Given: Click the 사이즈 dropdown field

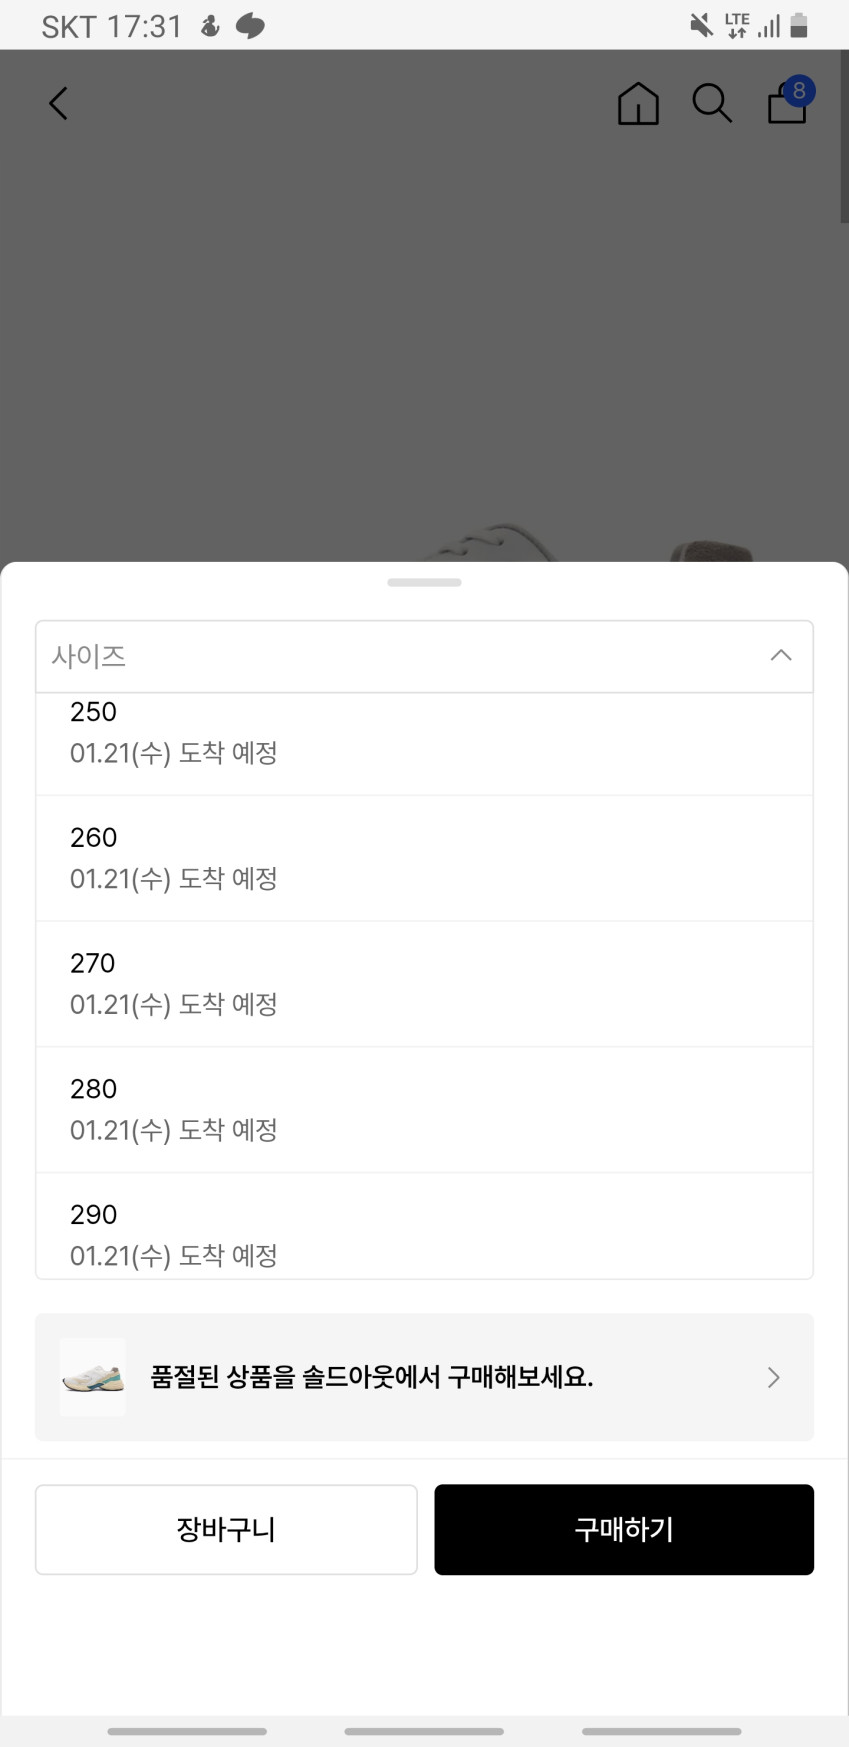Looking at the screenshot, I should pos(400,656).
